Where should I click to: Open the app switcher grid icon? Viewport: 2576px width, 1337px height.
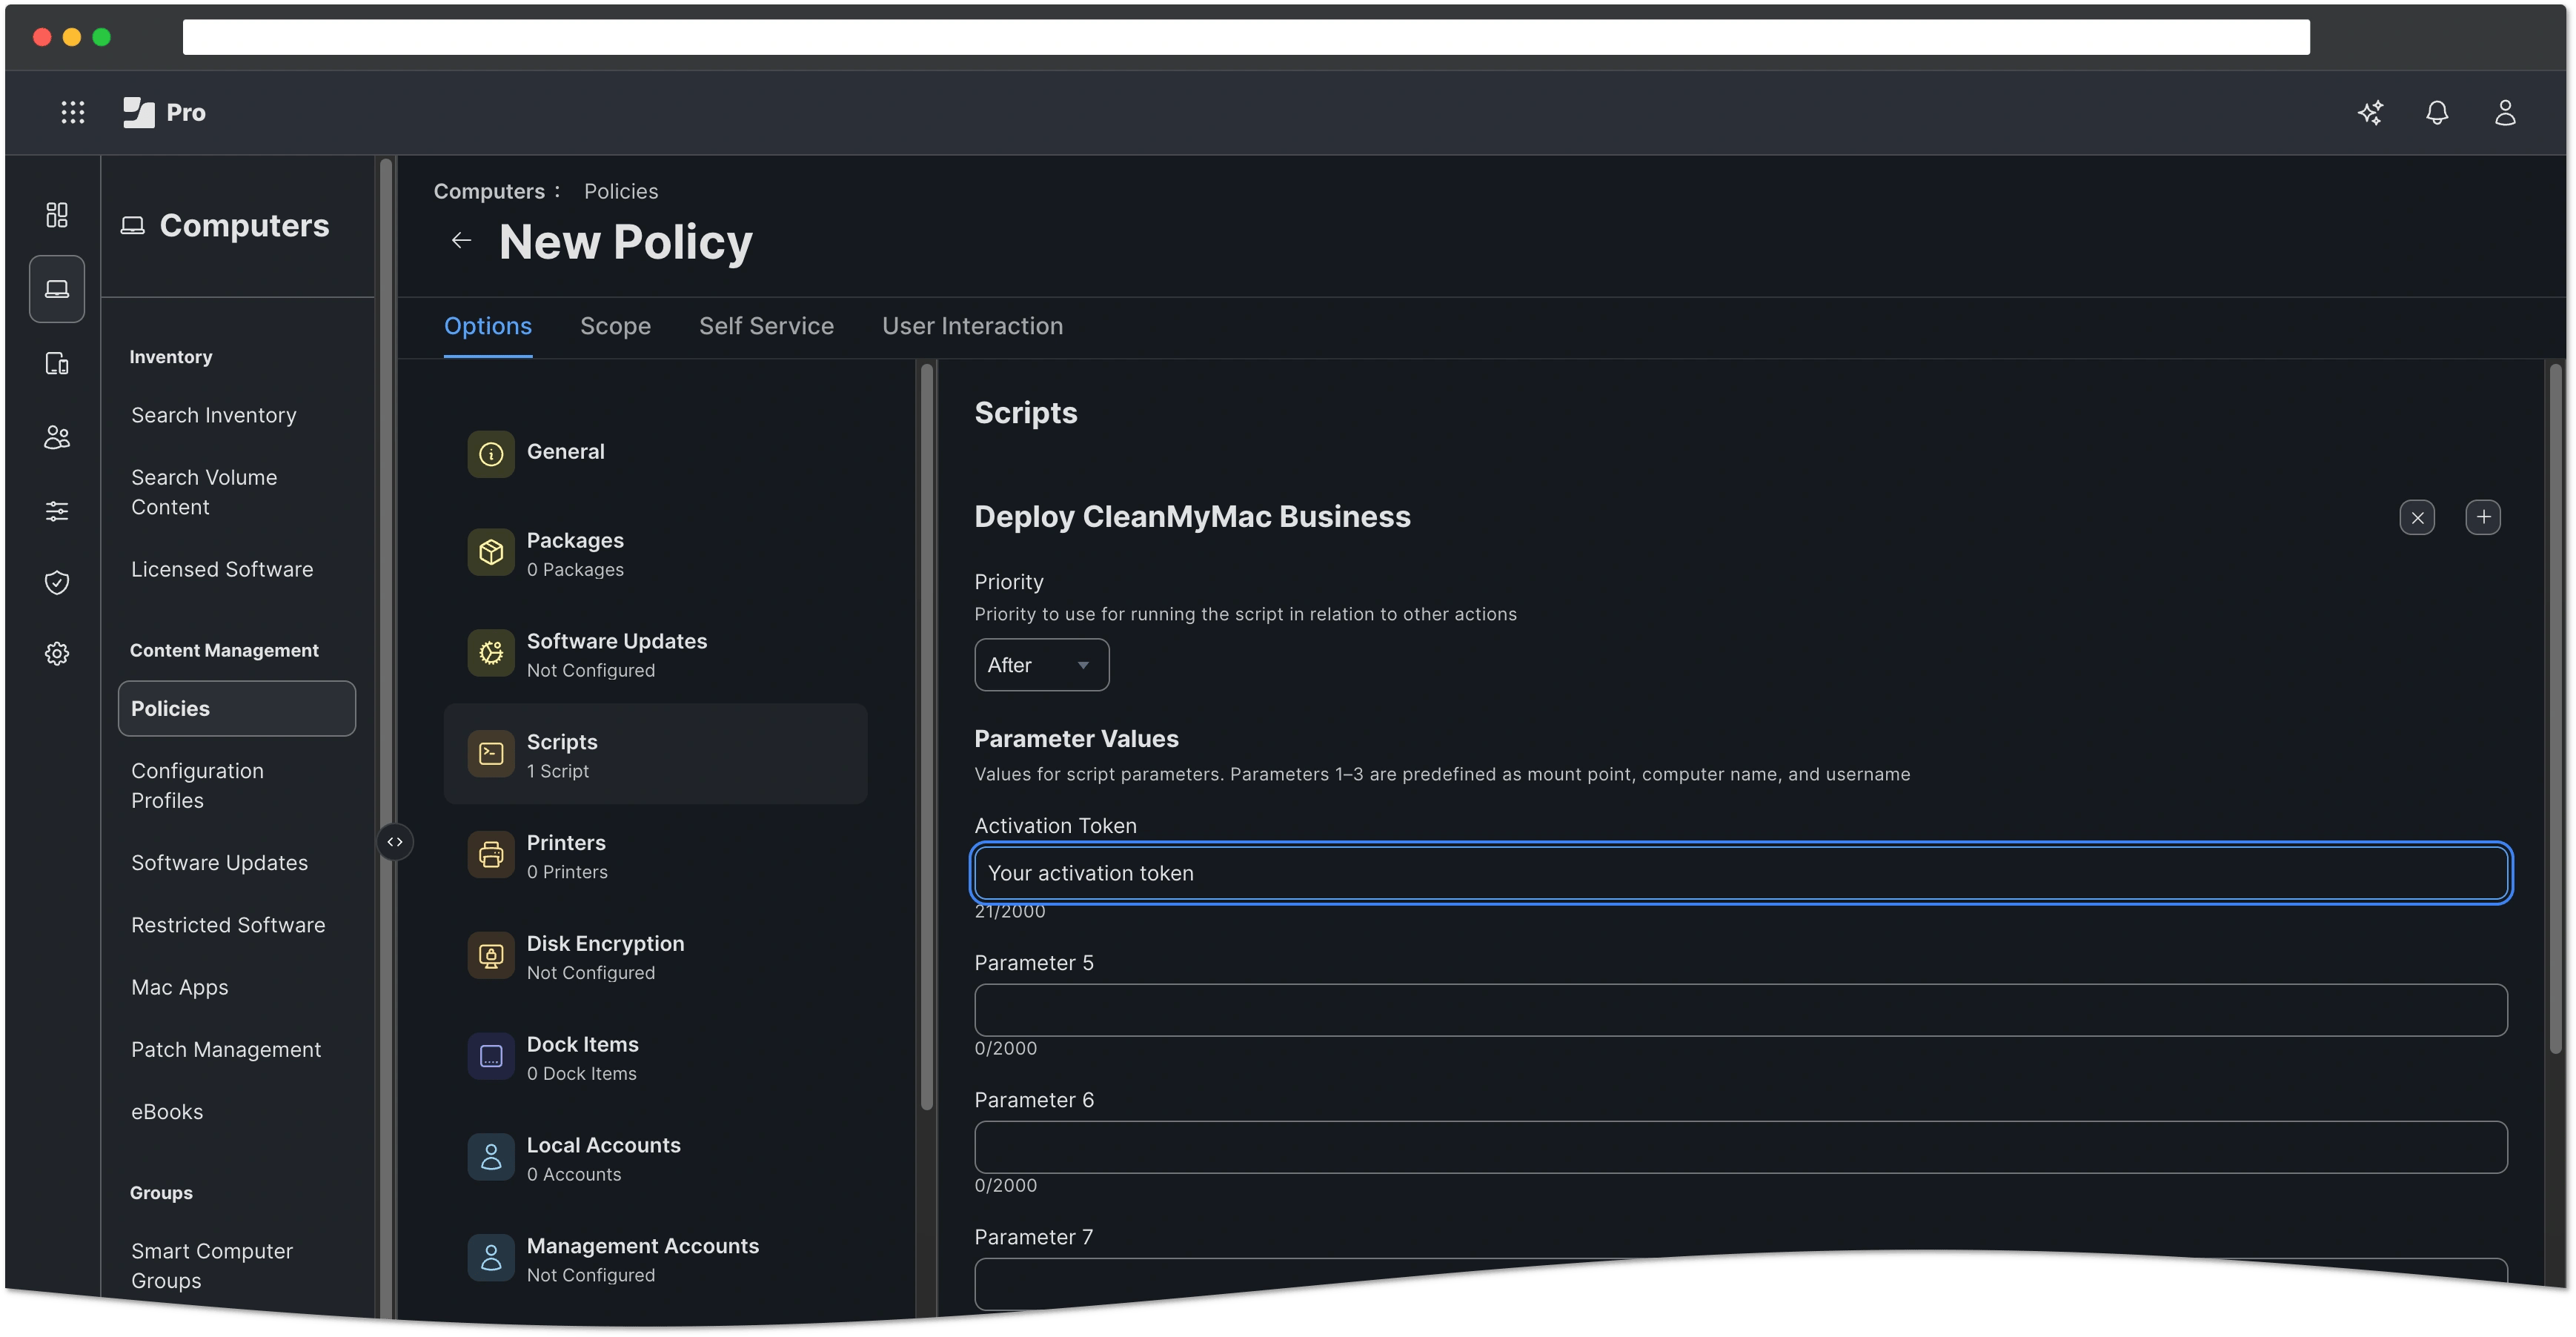point(72,112)
